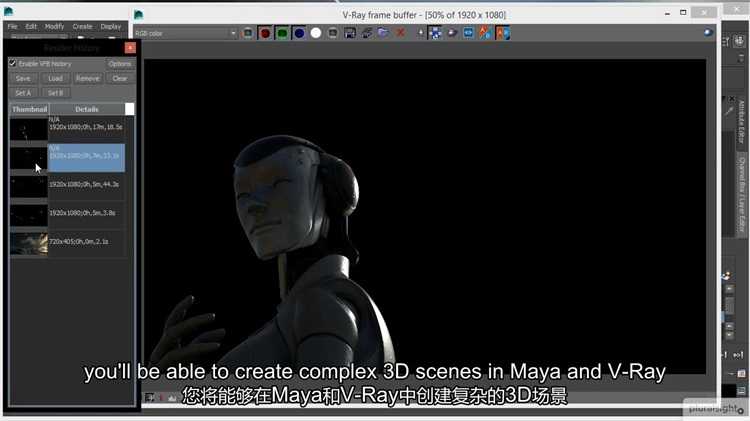Screen dimensions: 750x421
Task: Click the Details column header
Action: point(87,109)
